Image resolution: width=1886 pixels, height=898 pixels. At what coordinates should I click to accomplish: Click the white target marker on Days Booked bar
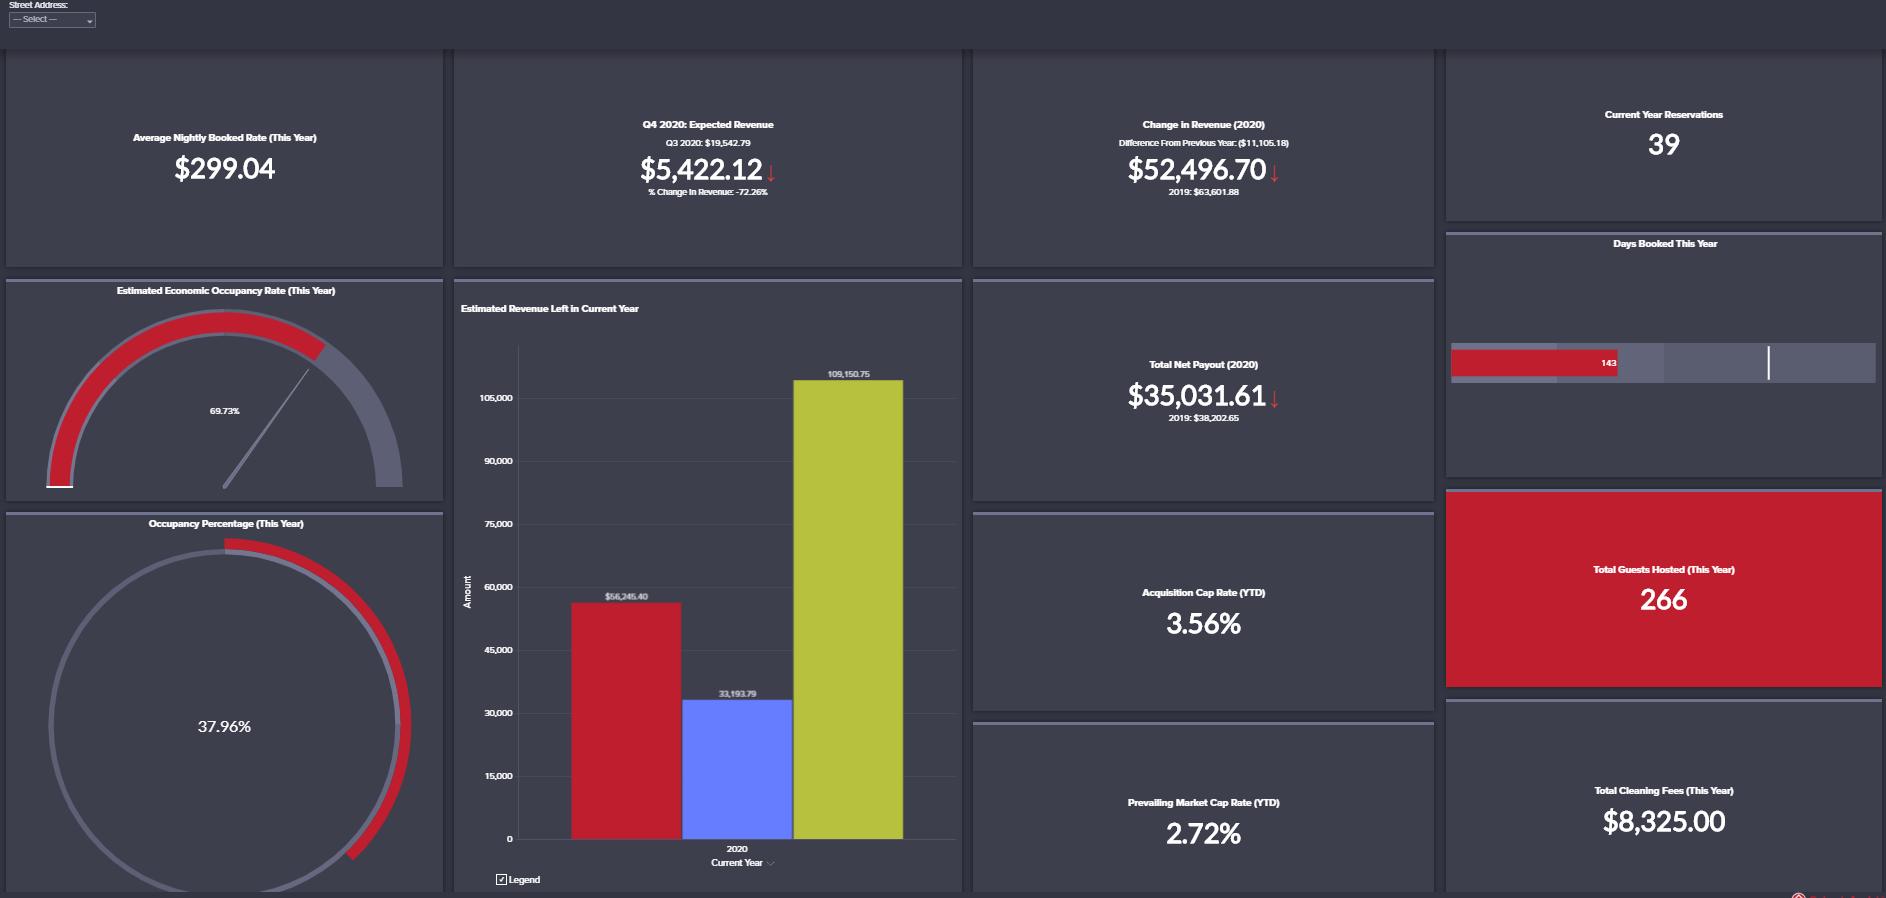pos(1768,363)
